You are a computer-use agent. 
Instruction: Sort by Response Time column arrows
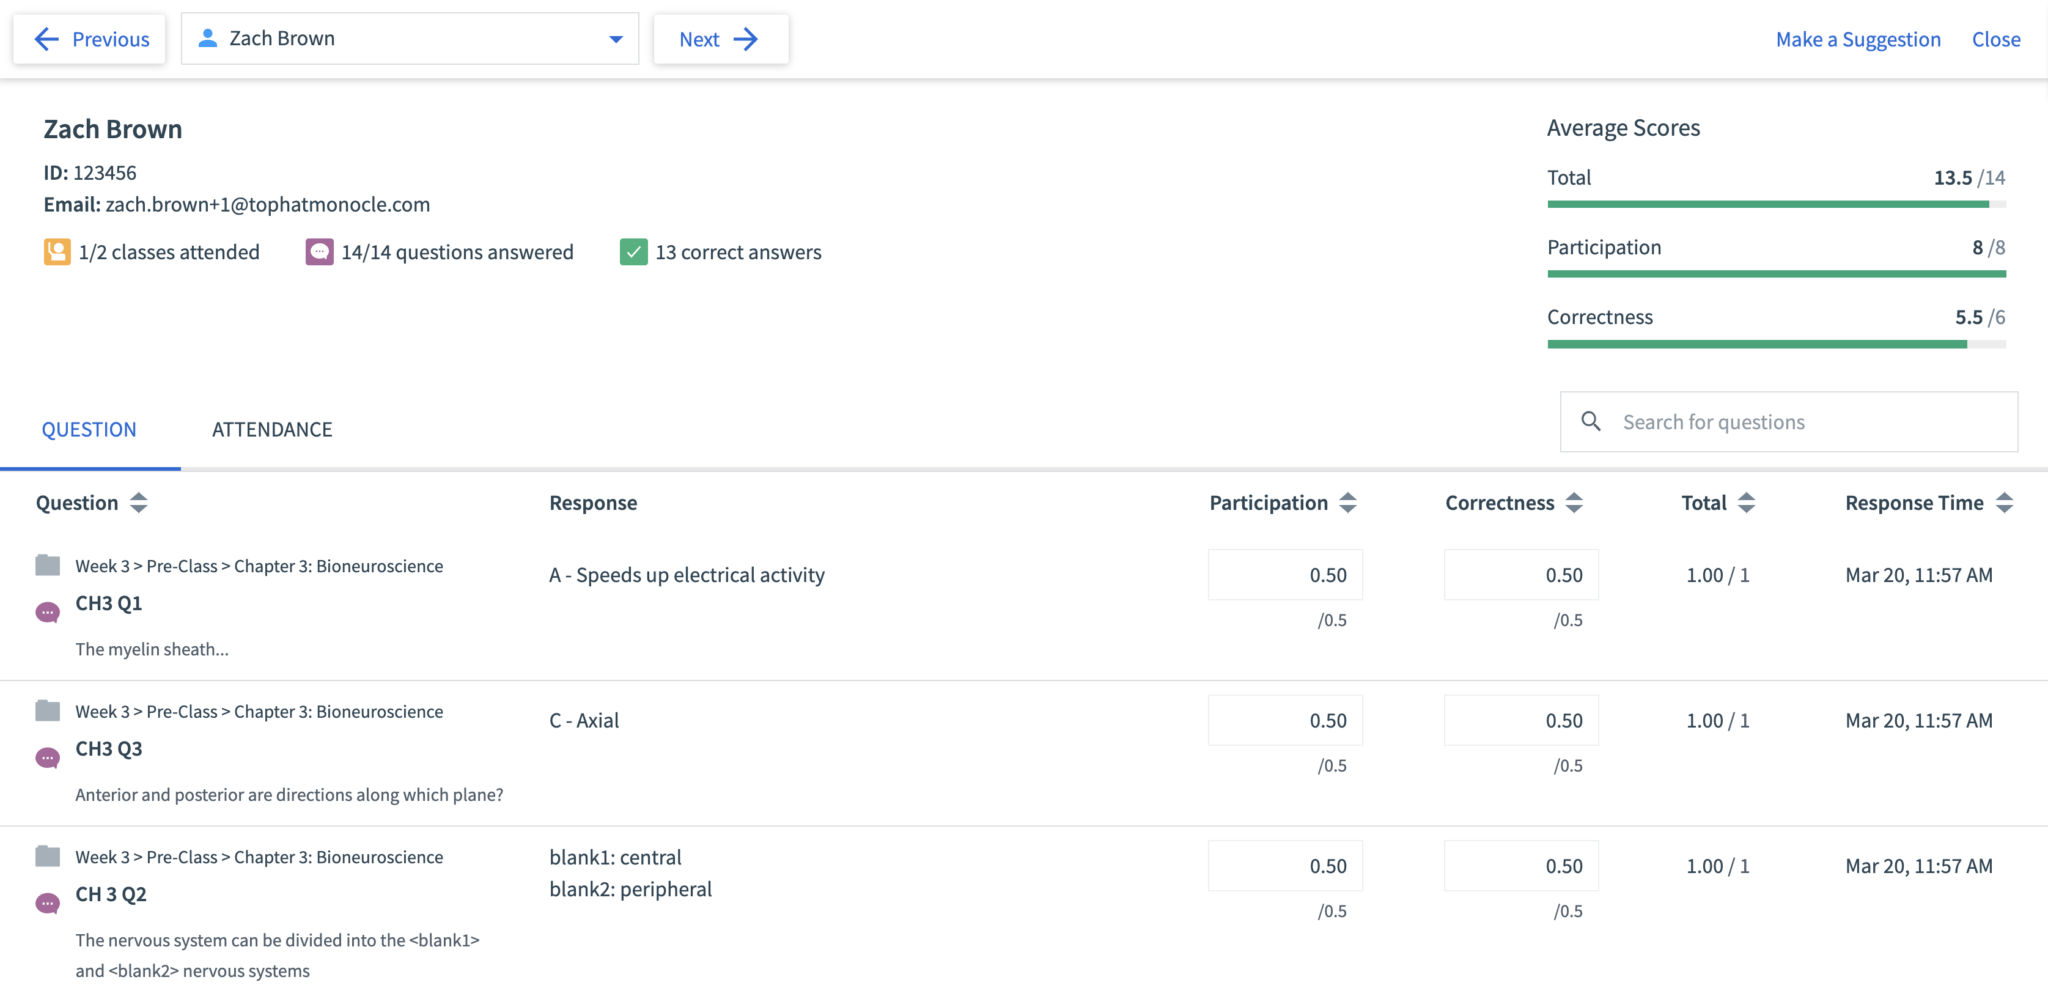[2004, 503]
